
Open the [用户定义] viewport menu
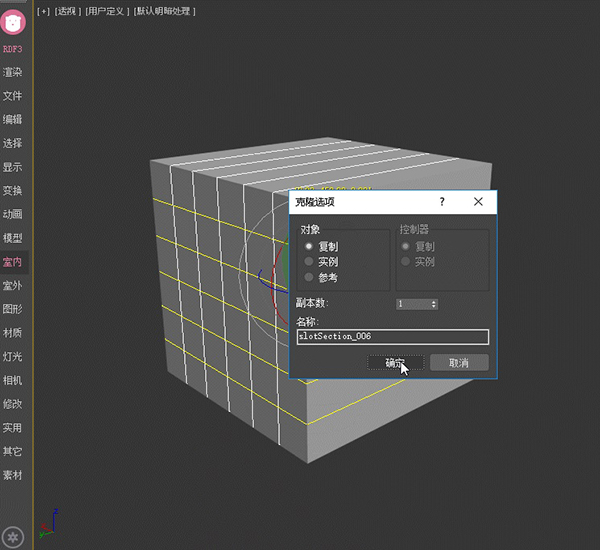(107, 11)
